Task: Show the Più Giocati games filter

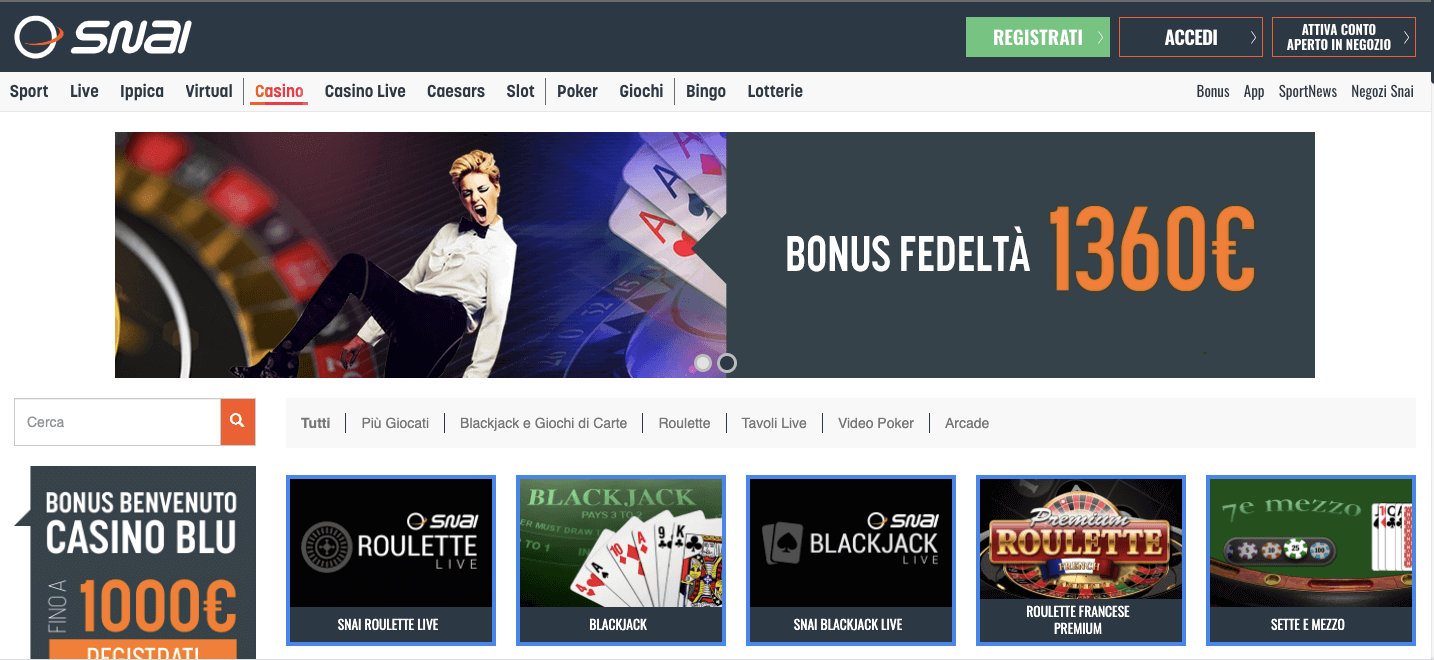Action: click(395, 423)
